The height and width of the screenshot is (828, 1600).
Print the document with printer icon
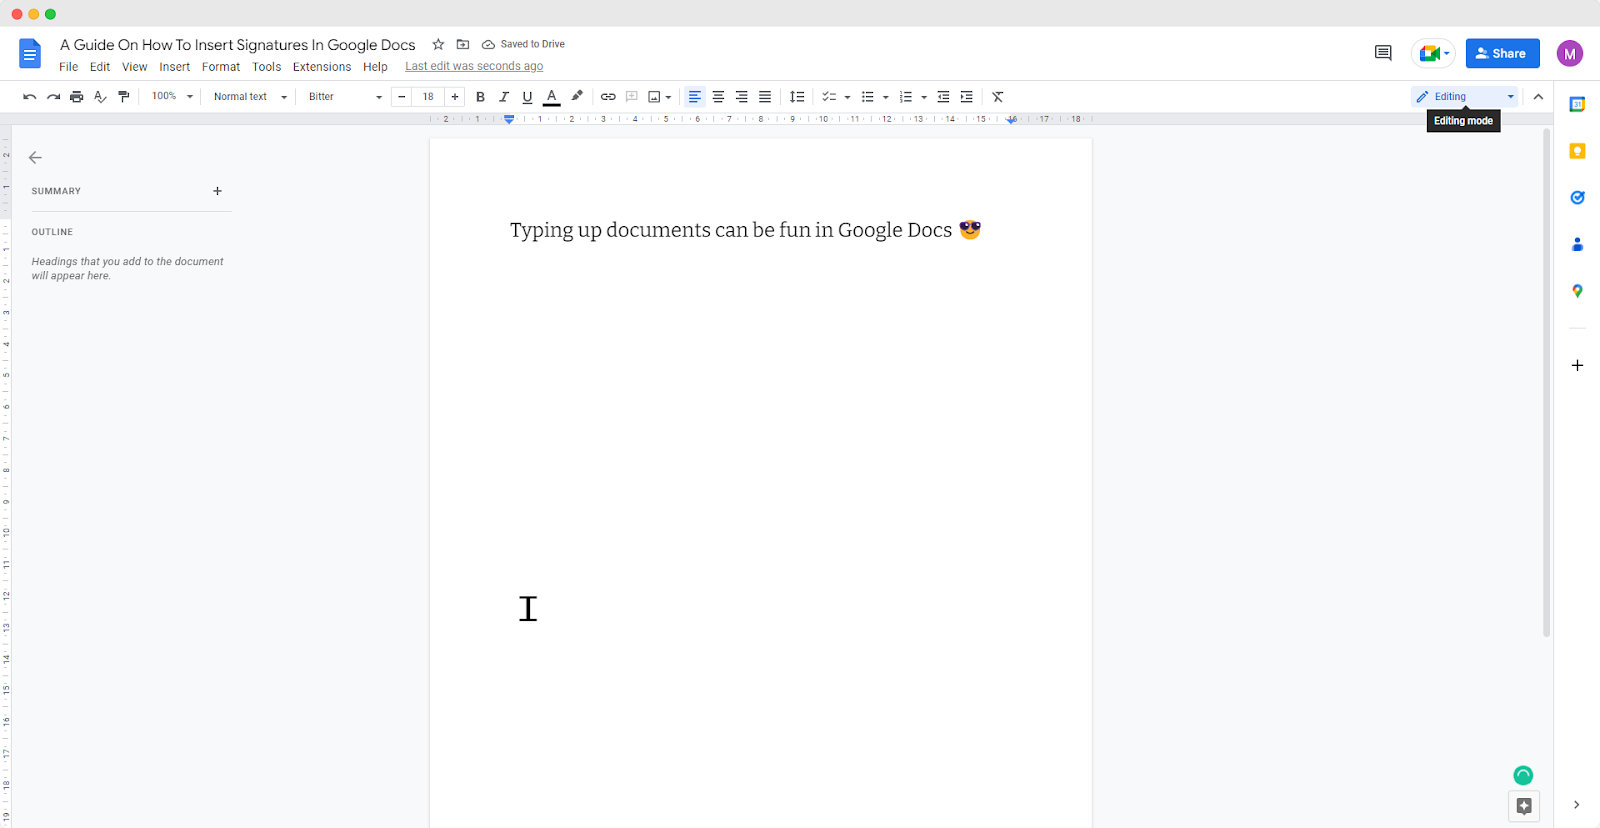coord(76,97)
